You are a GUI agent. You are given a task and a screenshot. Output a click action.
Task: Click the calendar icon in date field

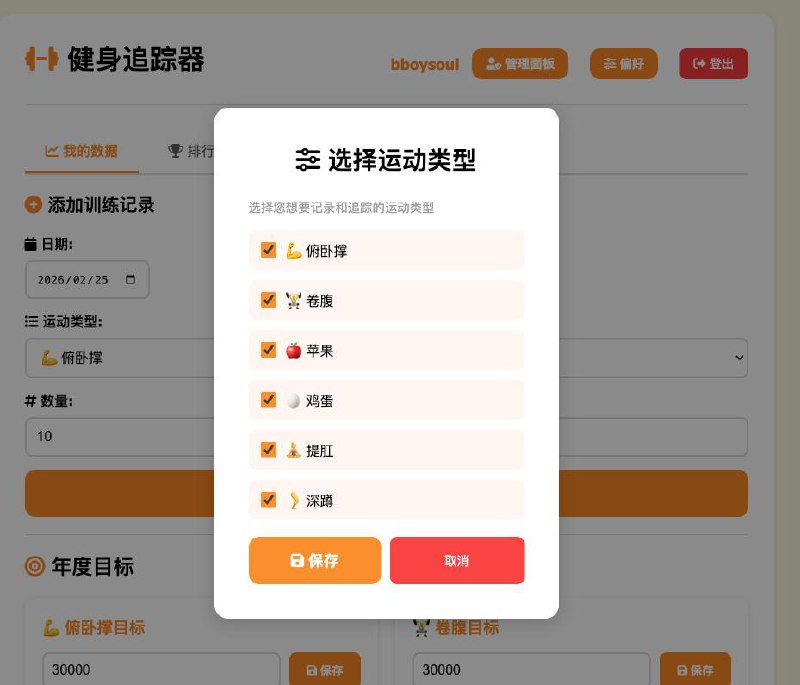click(131, 279)
